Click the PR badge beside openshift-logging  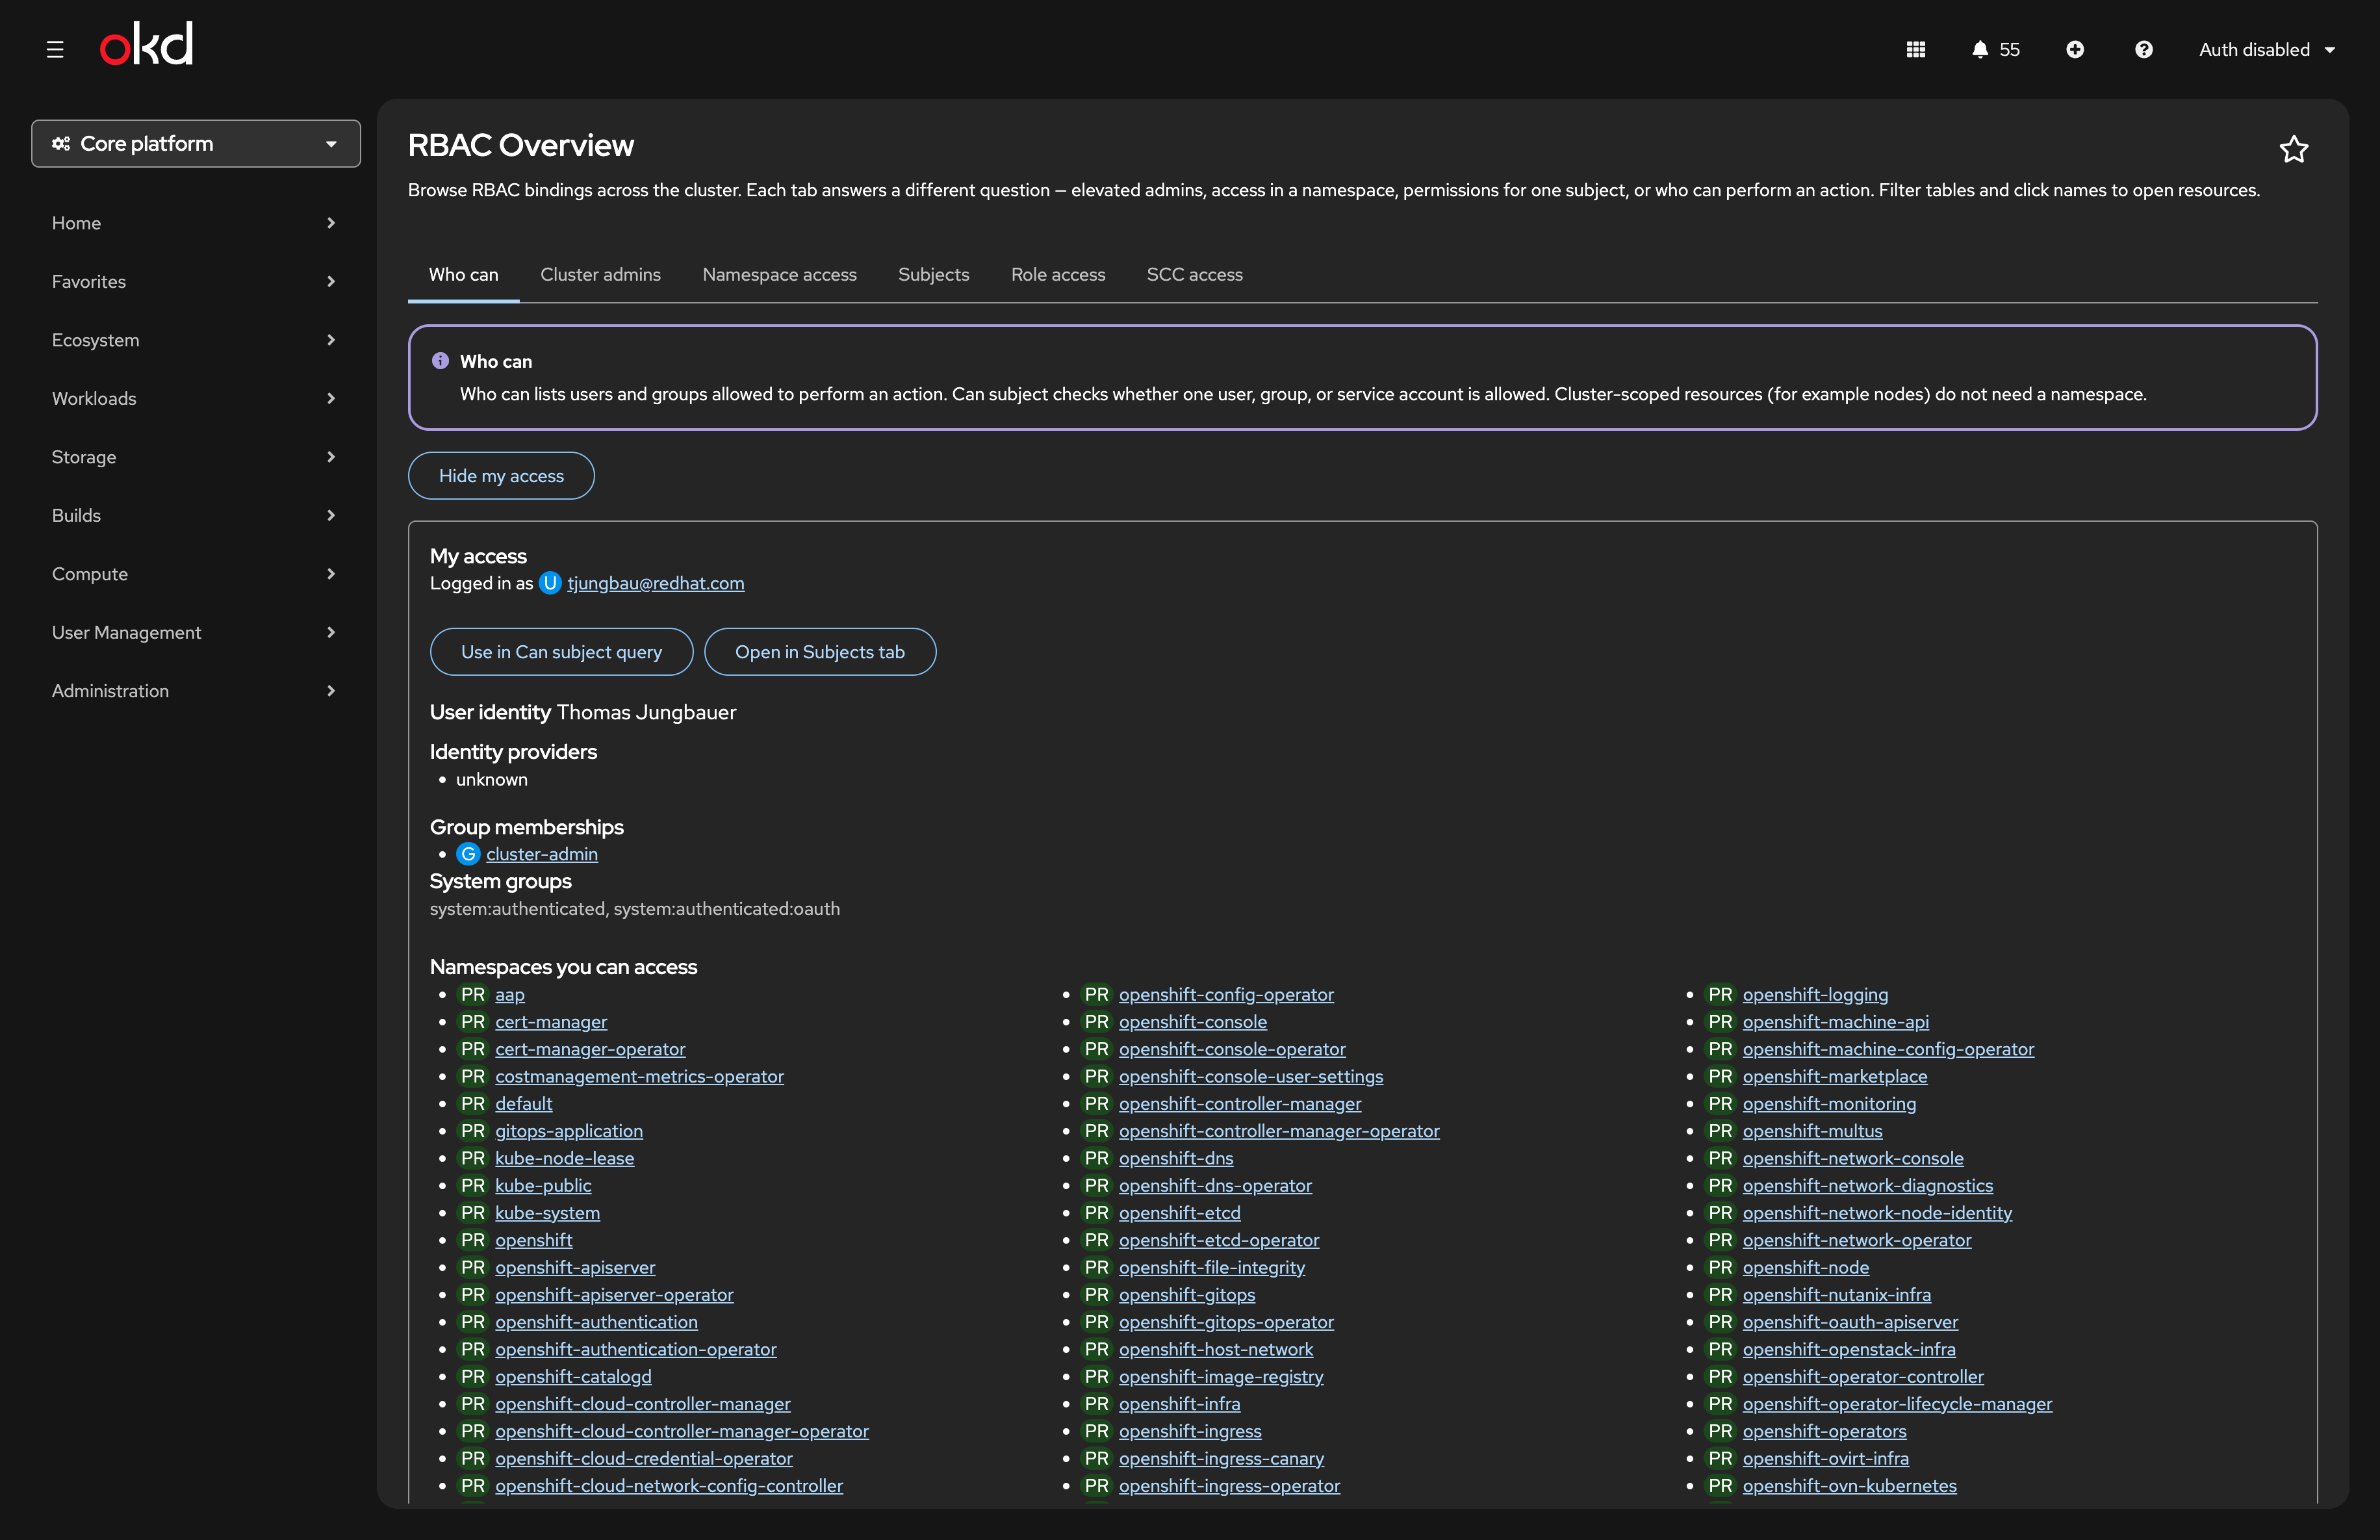[x=1720, y=995]
